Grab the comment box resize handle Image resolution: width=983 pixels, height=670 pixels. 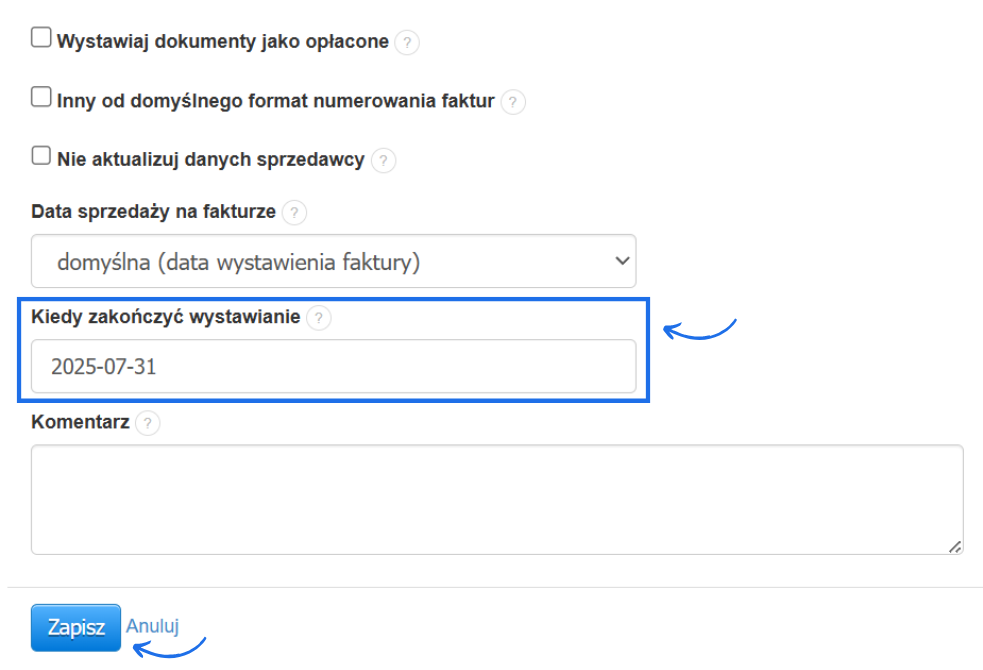(955, 546)
